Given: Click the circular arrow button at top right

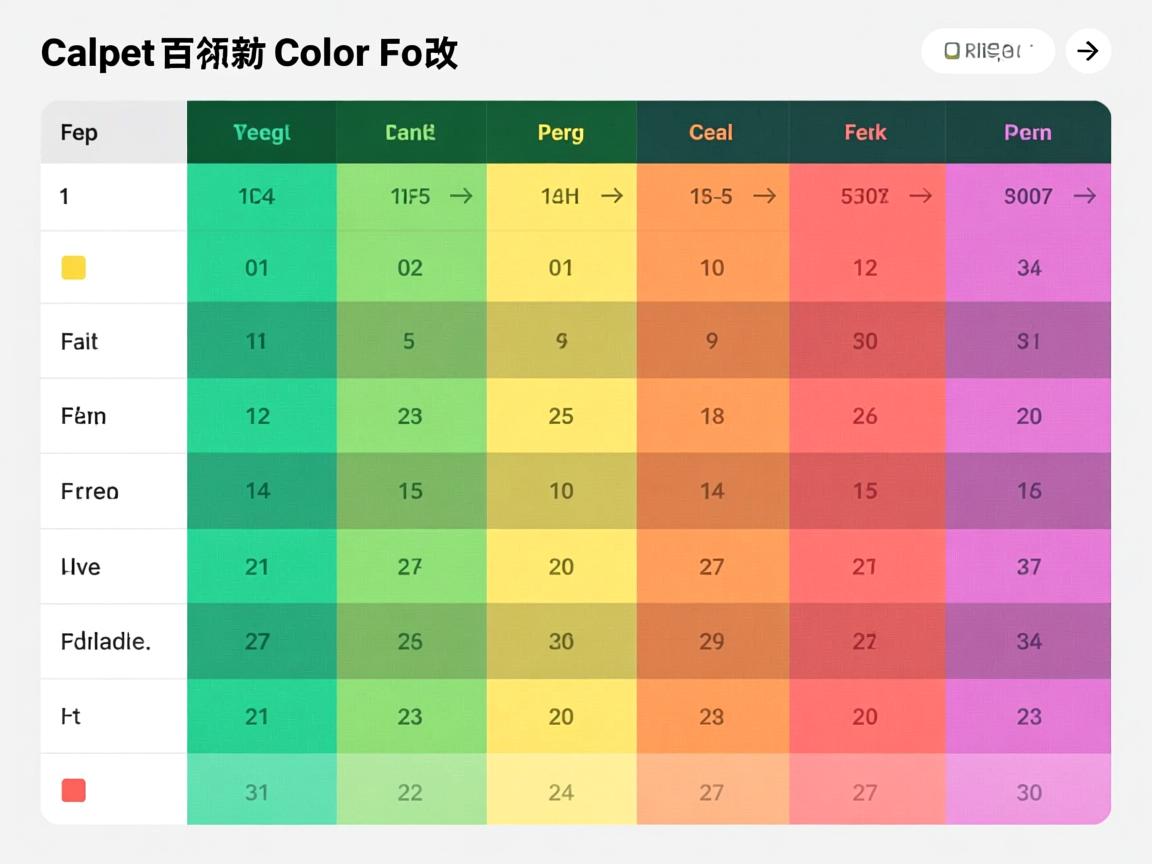Looking at the screenshot, I should coord(1088,50).
